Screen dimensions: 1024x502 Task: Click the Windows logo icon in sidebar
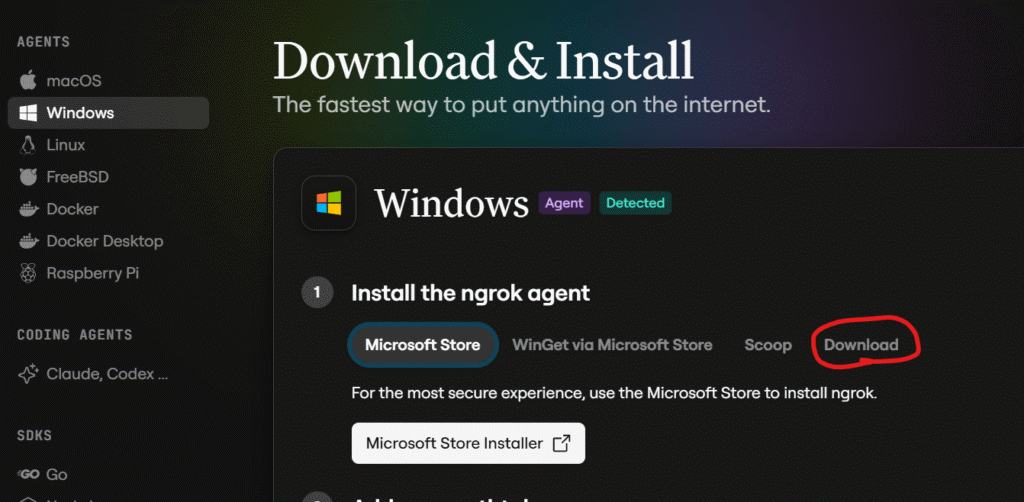(x=27, y=113)
